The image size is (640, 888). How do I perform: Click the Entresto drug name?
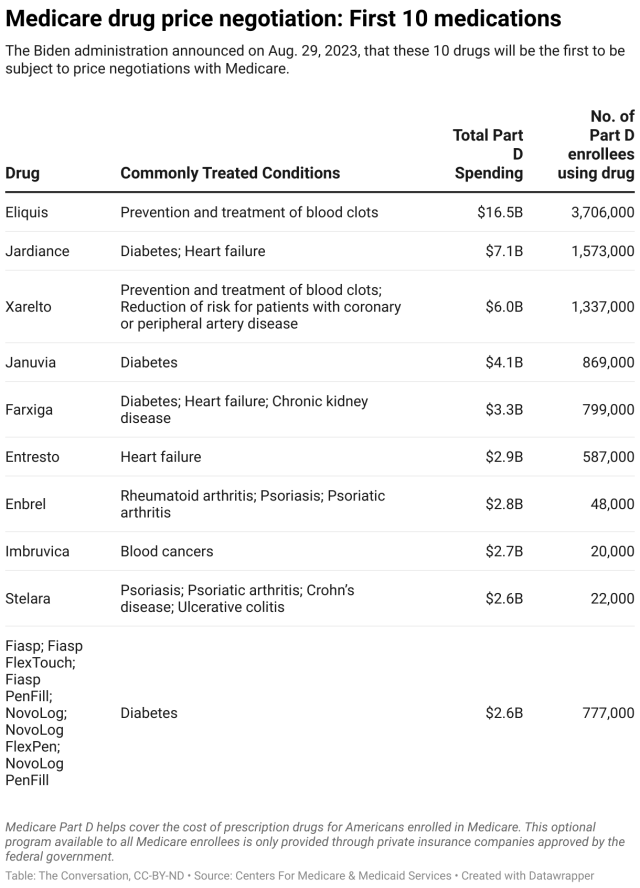point(32,457)
